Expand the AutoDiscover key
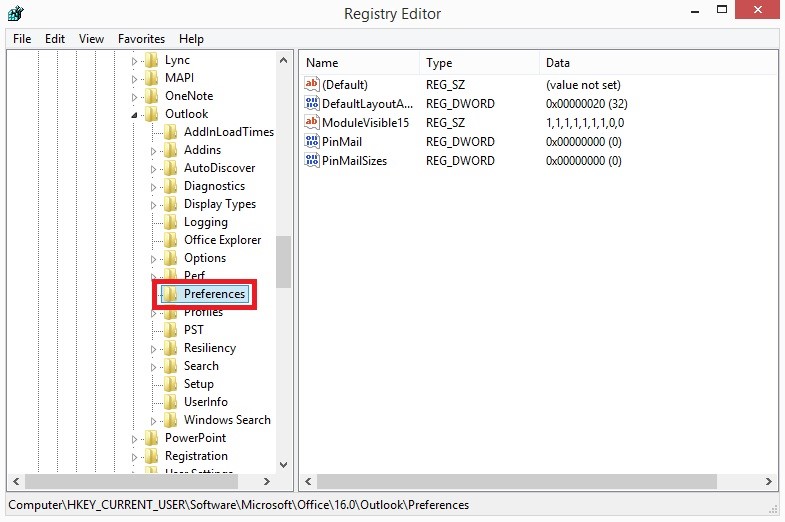This screenshot has height=522, width=785. pyautogui.click(x=153, y=170)
